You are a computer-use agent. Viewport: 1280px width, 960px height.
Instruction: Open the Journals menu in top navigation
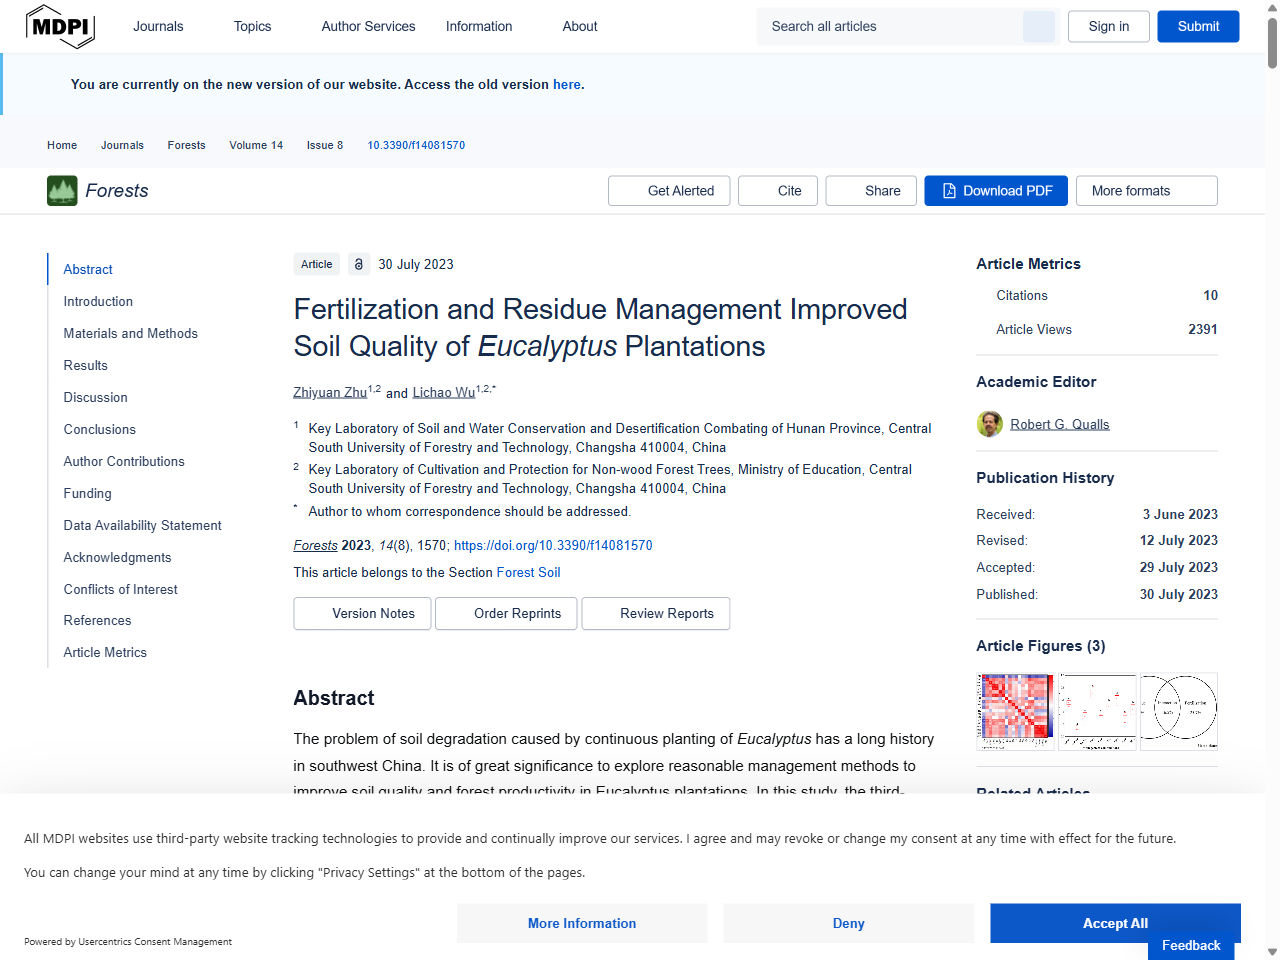click(158, 27)
